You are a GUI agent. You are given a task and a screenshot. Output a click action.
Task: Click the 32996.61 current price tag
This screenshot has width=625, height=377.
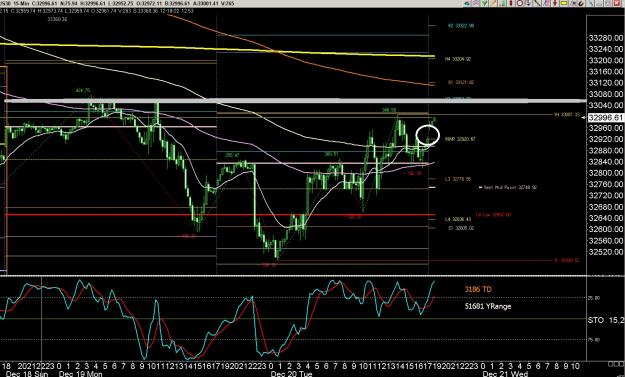click(x=605, y=118)
